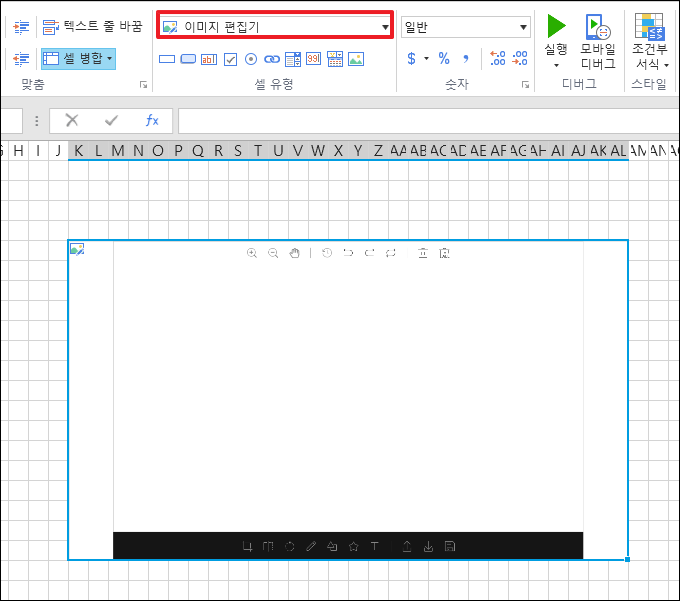
Task: Select the pencil draw tool
Action: [311, 546]
